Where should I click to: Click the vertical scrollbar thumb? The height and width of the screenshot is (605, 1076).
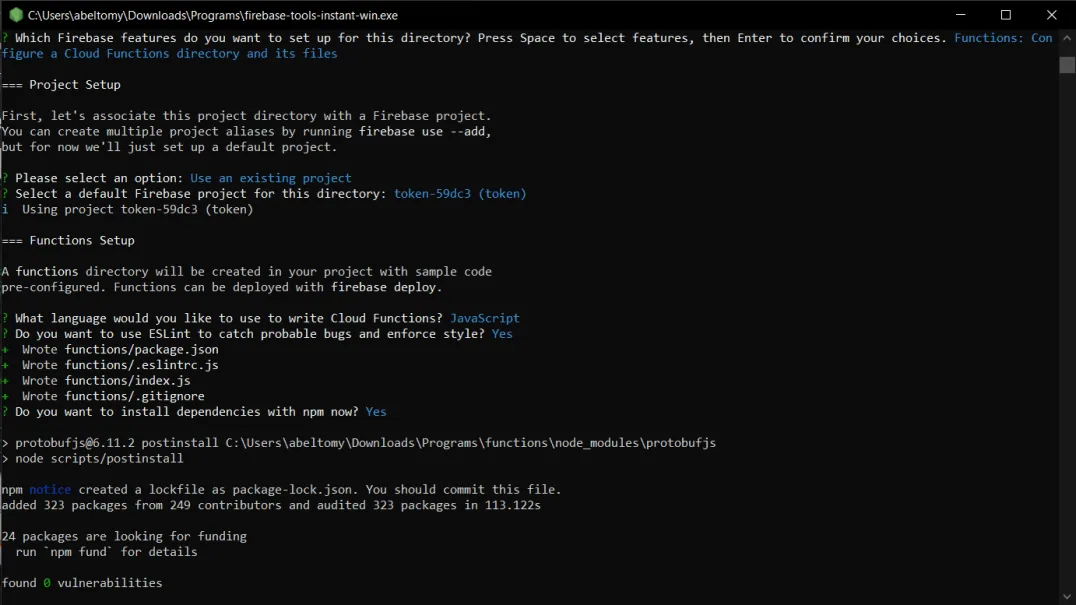1066,64
